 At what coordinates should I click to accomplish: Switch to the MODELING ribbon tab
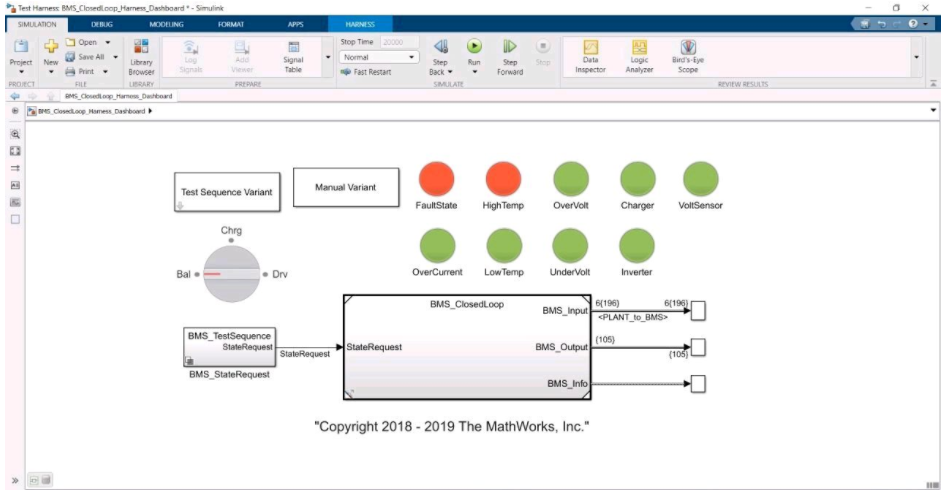[166, 22]
